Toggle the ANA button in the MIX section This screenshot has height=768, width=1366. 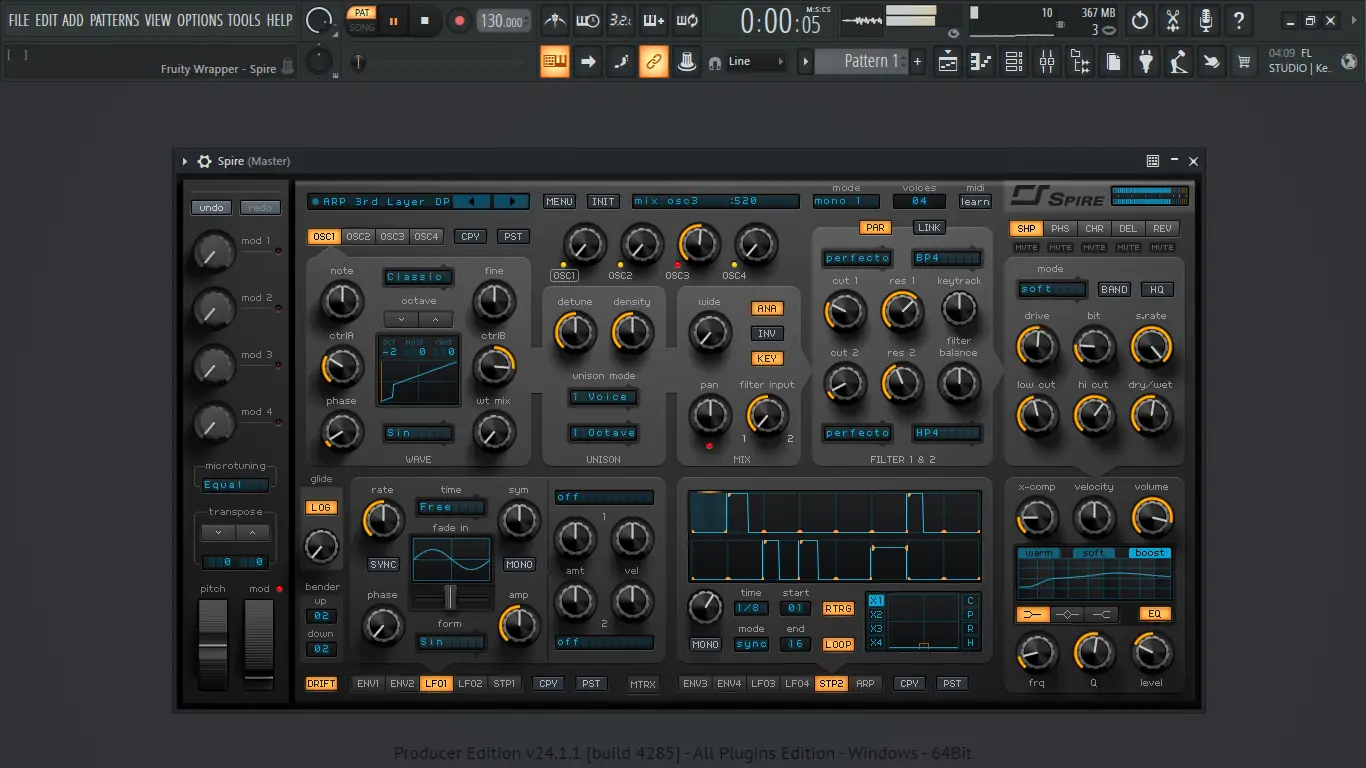(767, 309)
